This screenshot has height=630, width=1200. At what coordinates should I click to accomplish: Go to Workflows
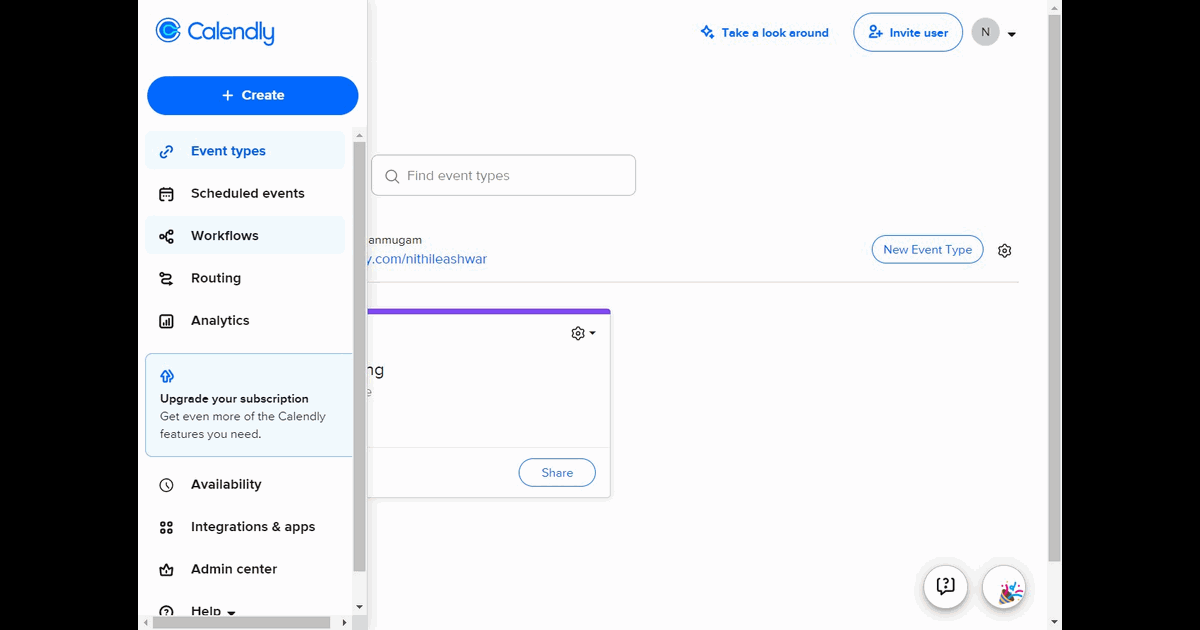245,236
